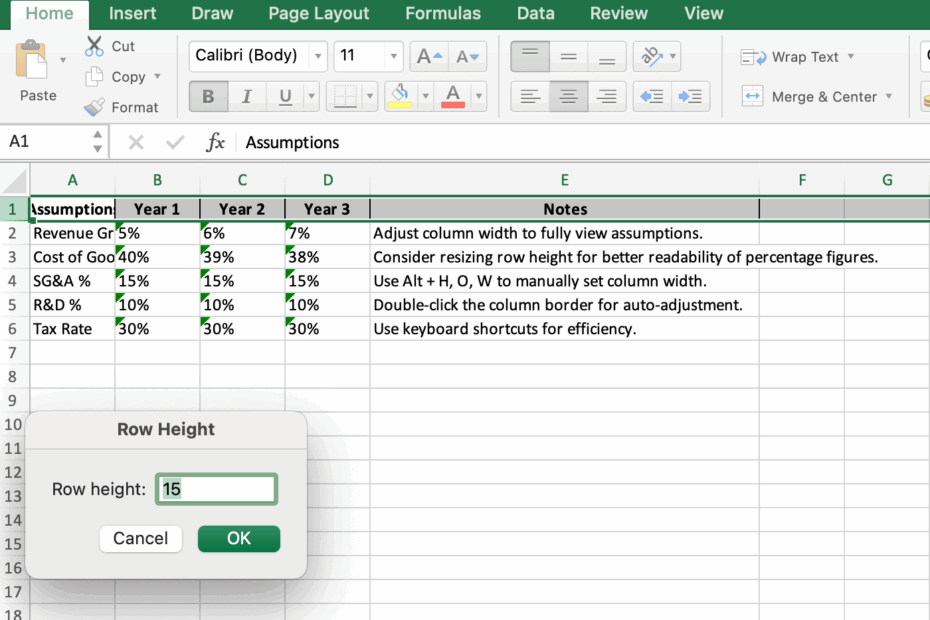The image size is (930, 620).
Task: Click Cancel in Row Height dialog
Action: [x=141, y=539]
